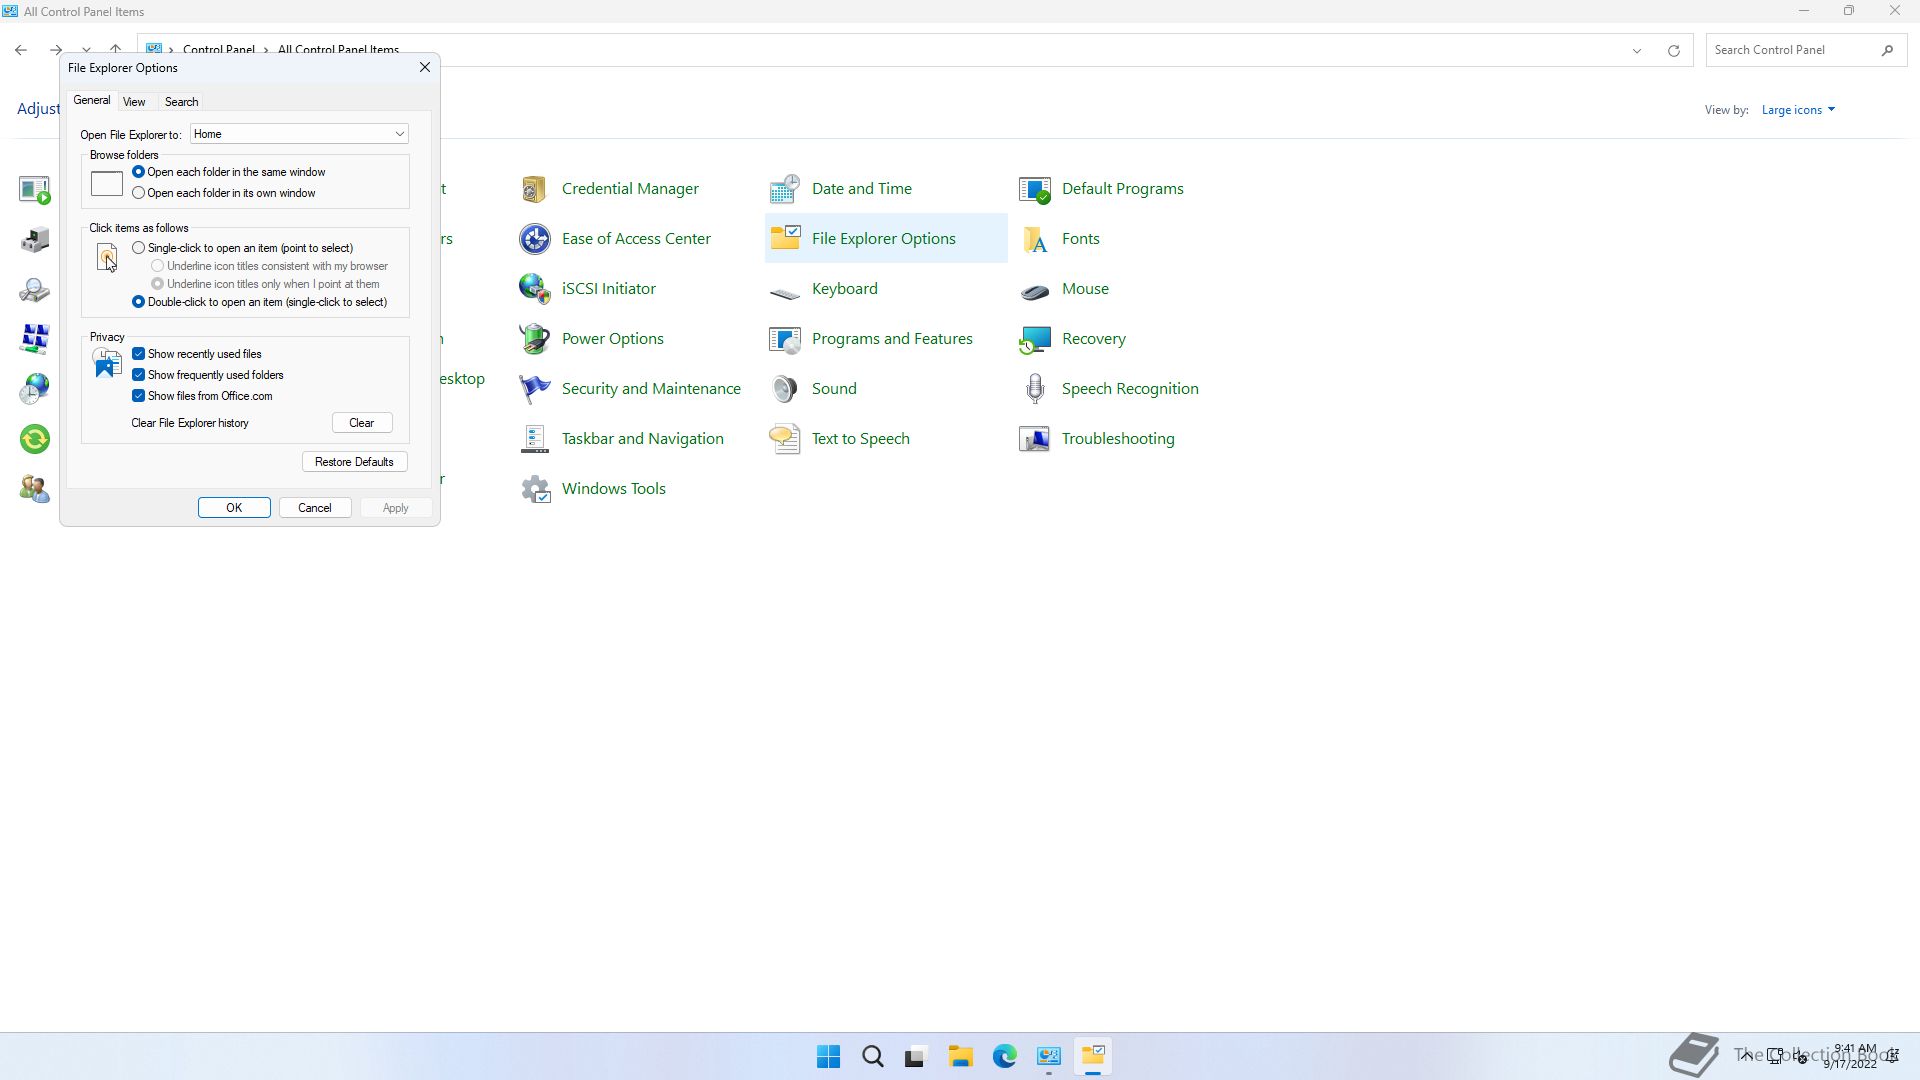The width and height of the screenshot is (1920, 1080).
Task: Confirm the dialog with OK
Action: pyautogui.click(x=234, y=508)
